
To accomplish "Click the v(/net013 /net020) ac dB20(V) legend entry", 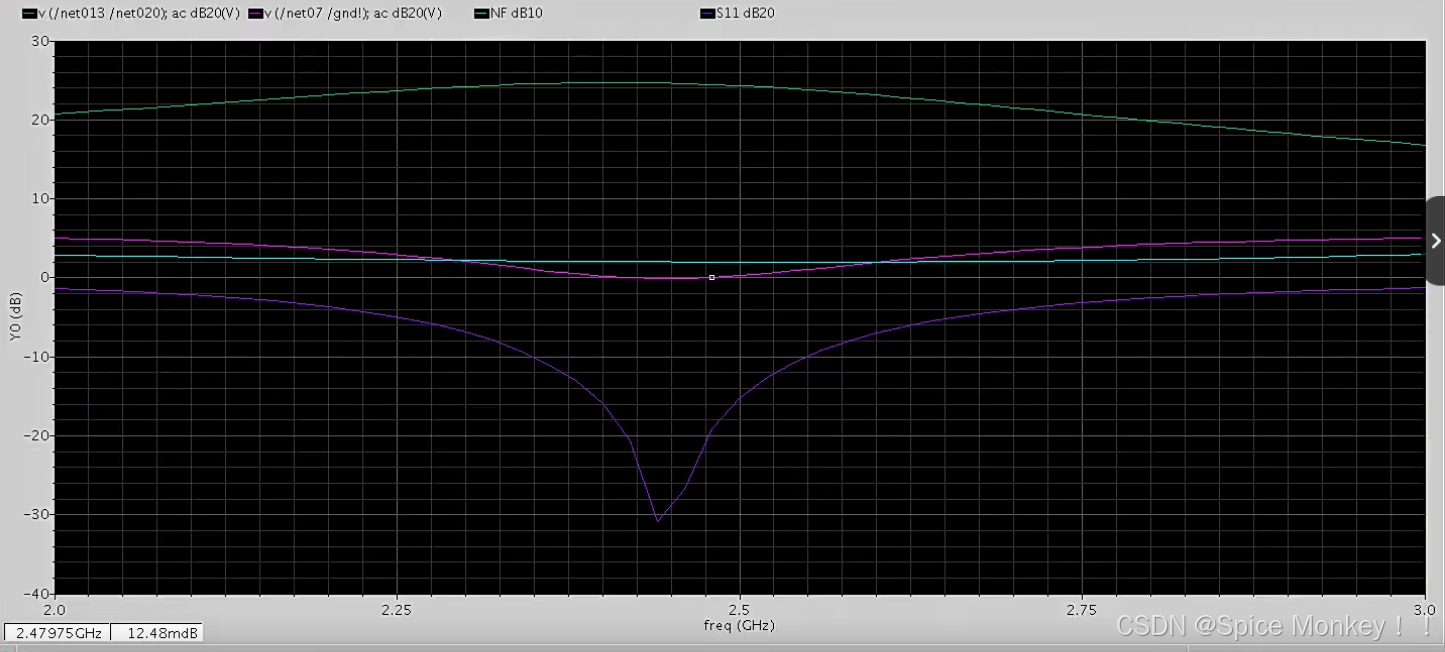I will (x=130, y=14).
